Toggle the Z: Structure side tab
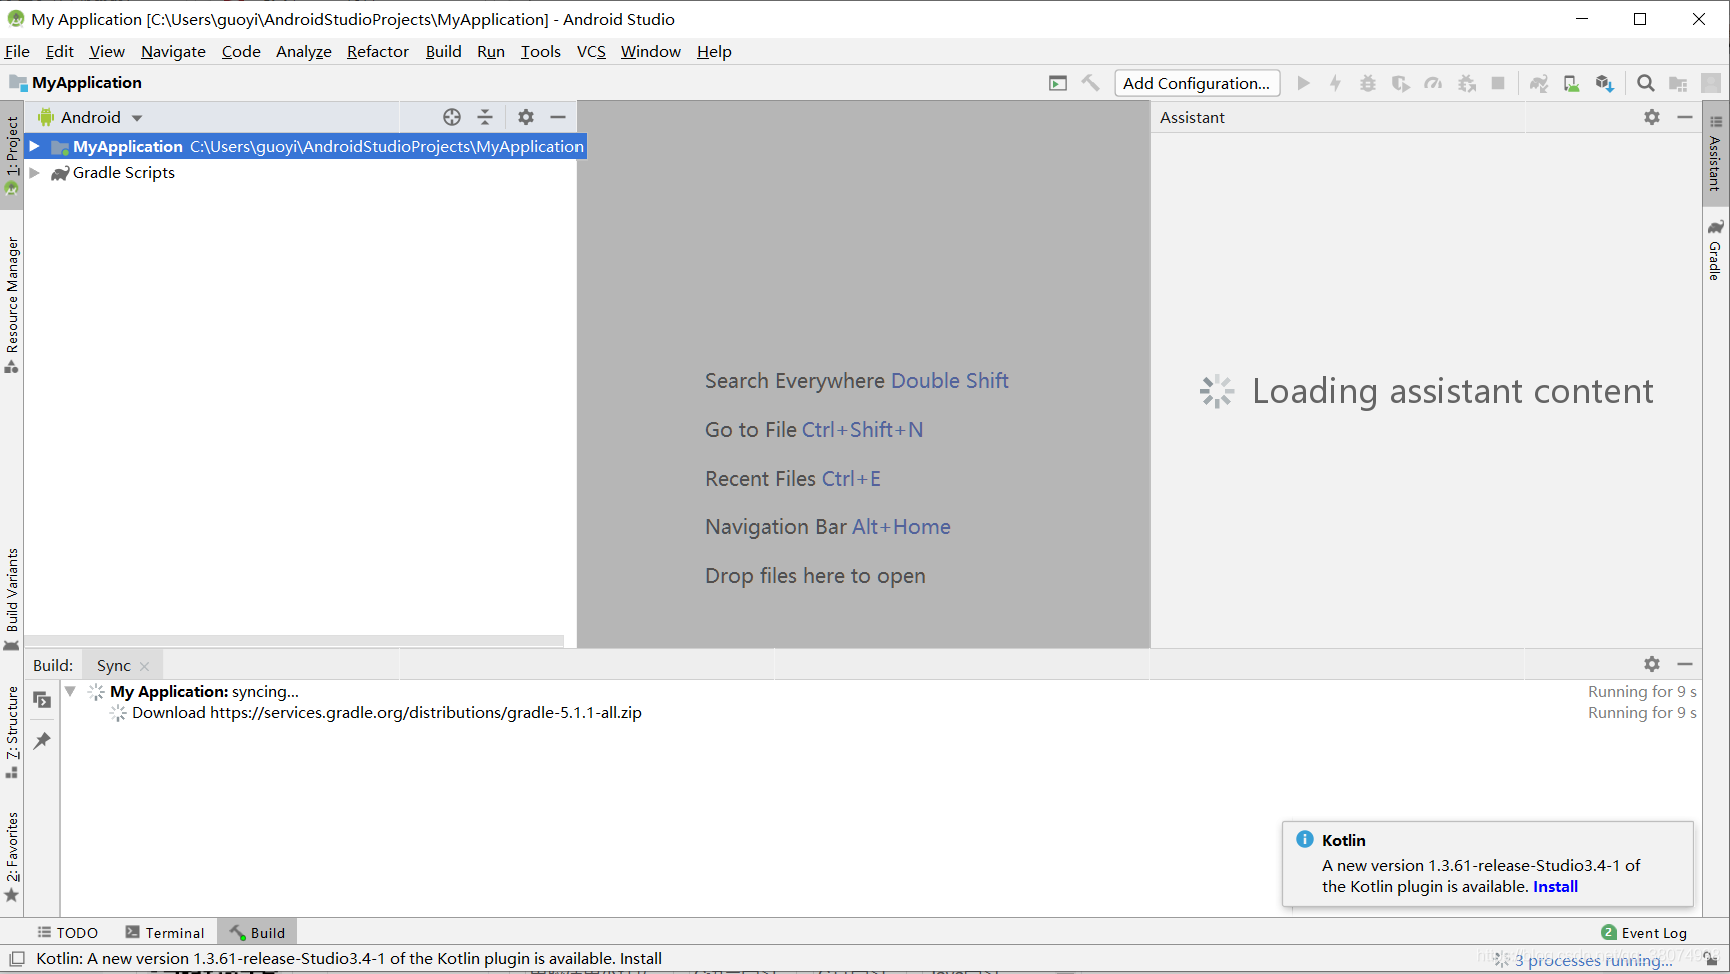This screenshot has height=974, width=1730. (12, 732)
